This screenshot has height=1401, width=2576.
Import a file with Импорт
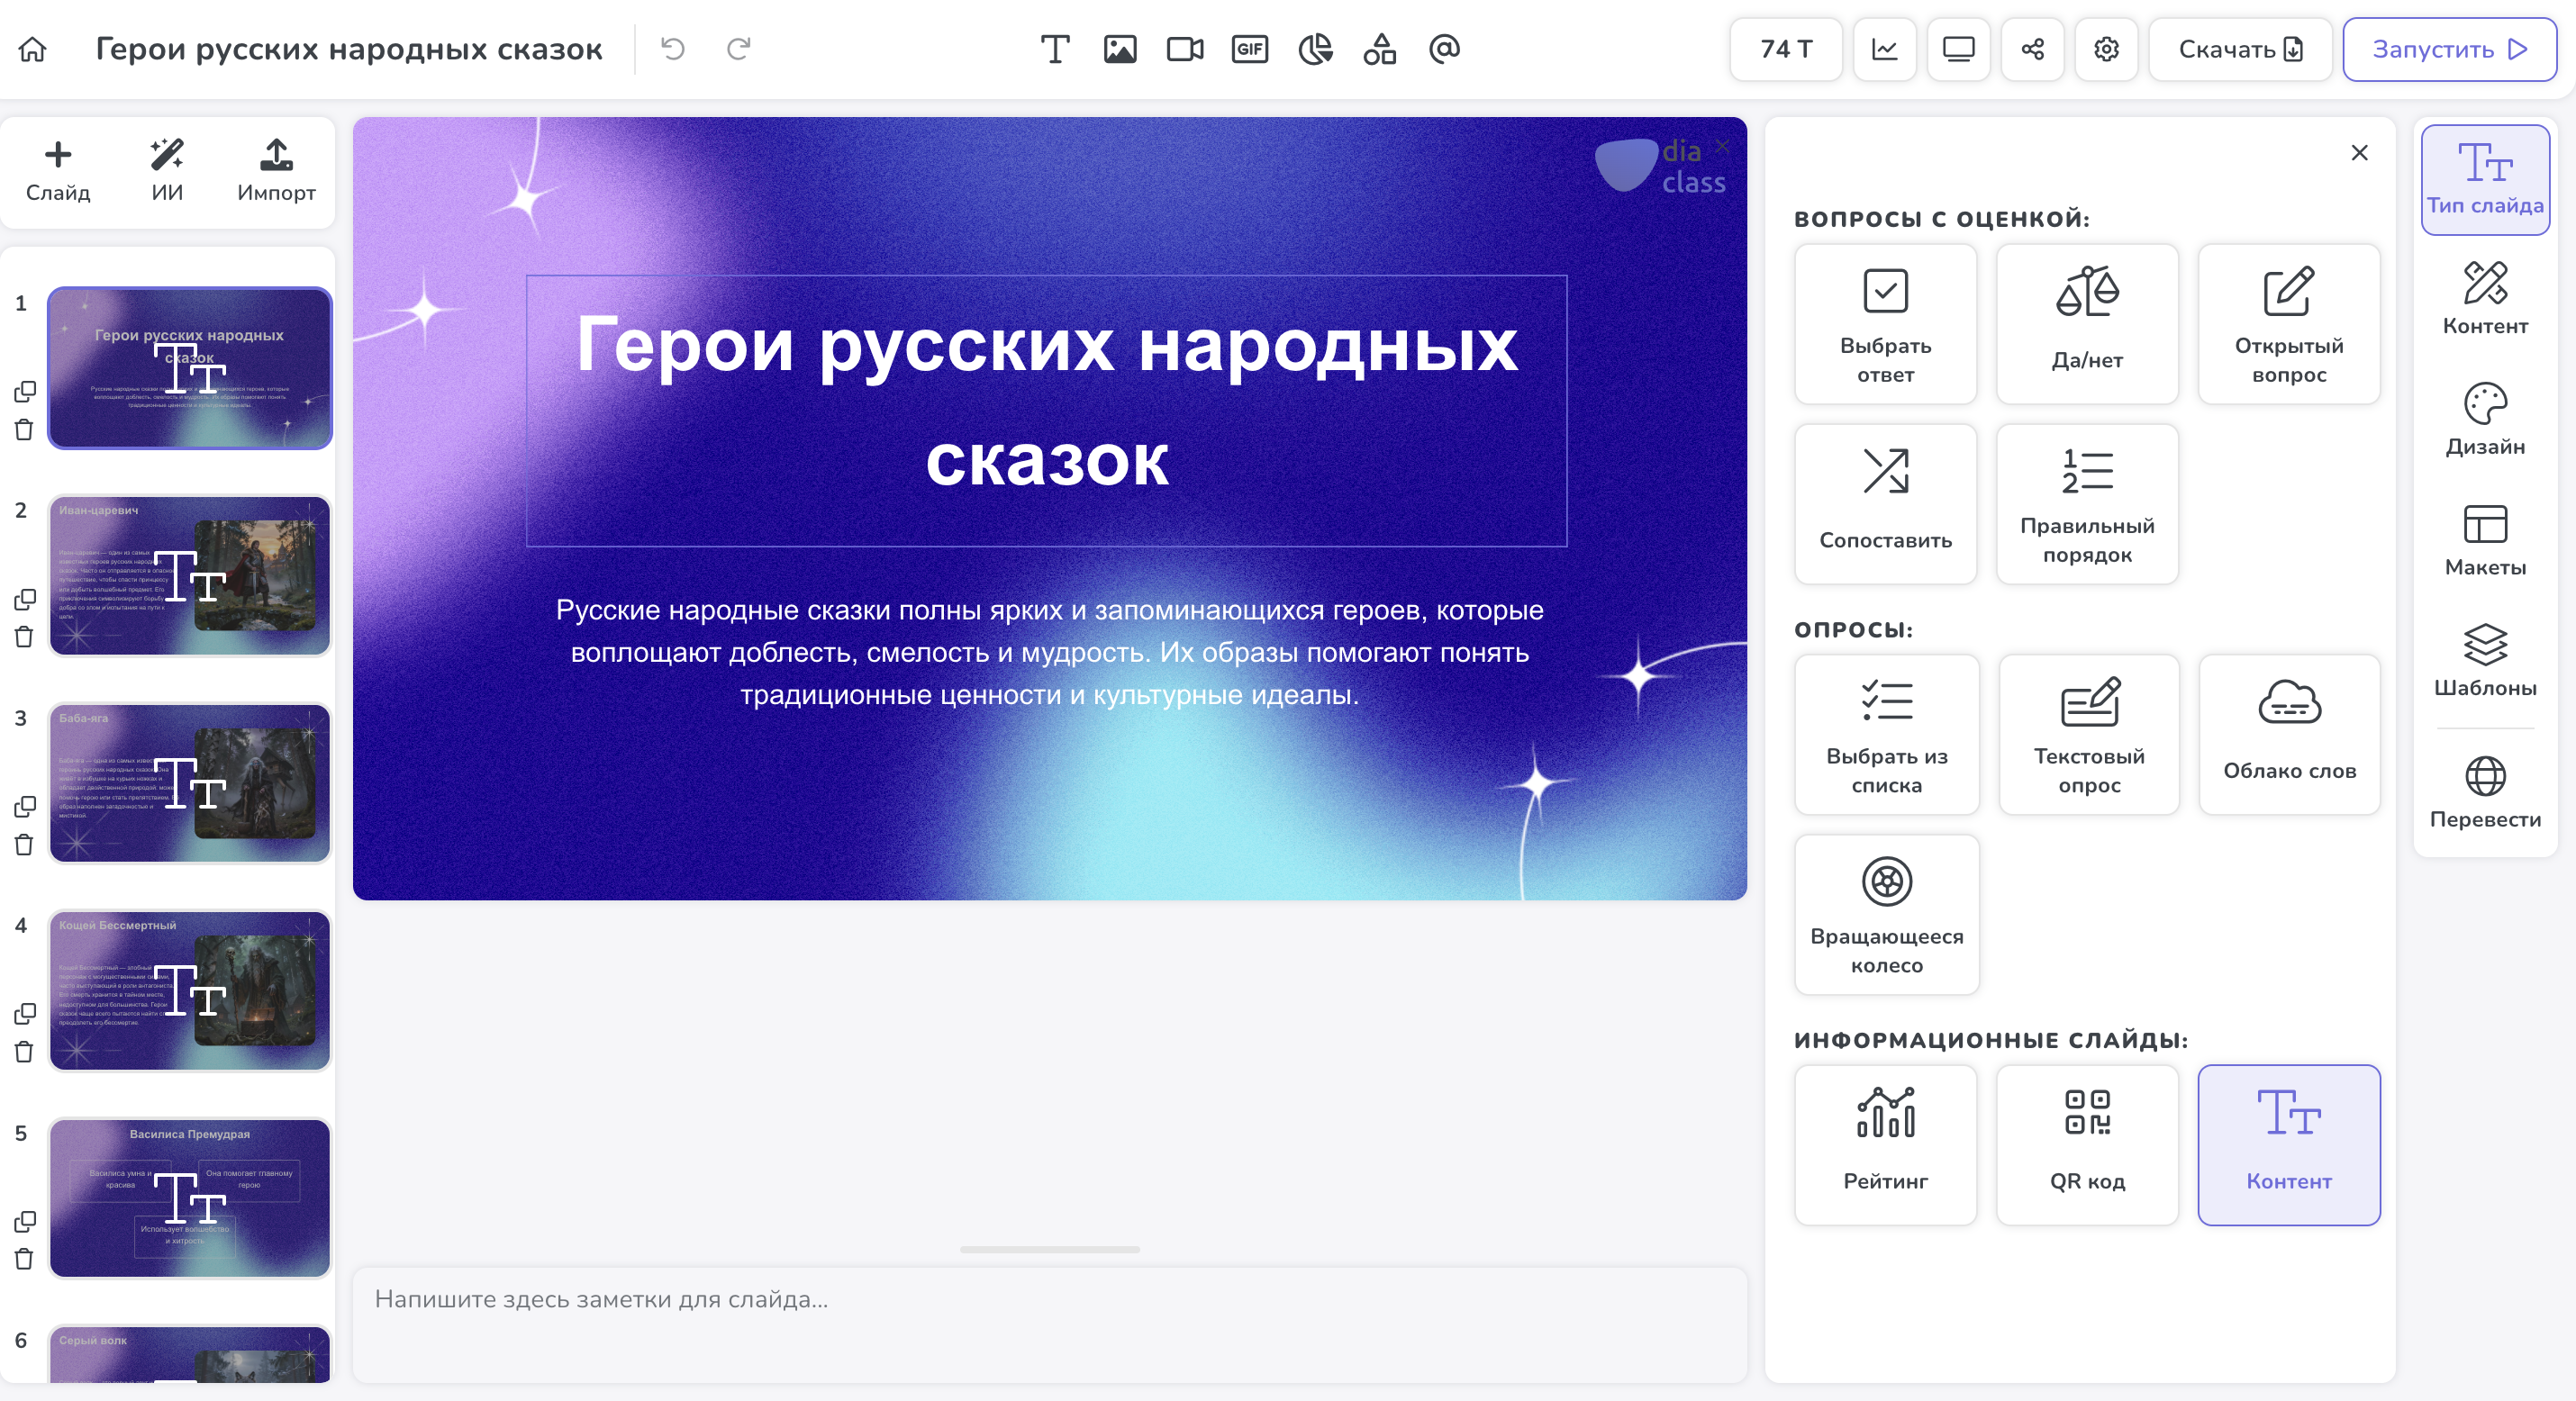point(276,171)
